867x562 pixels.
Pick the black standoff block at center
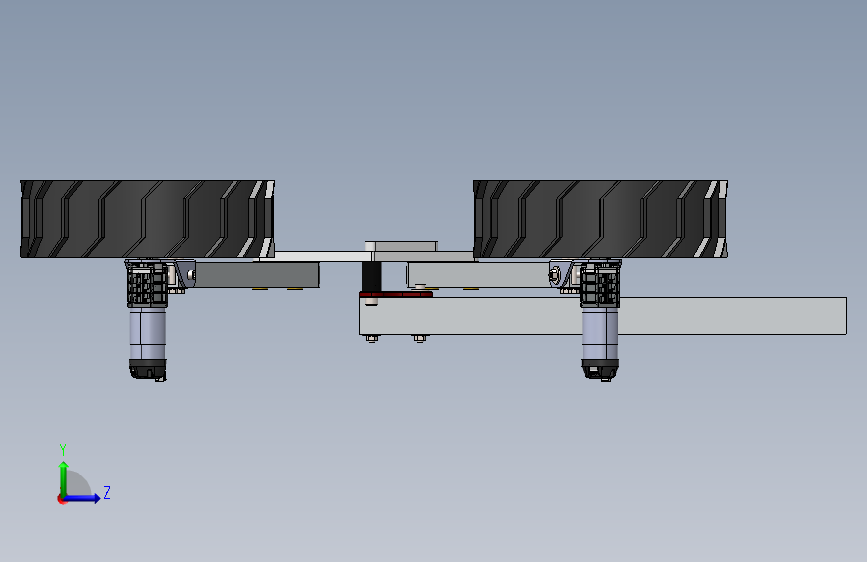[372, 277]
